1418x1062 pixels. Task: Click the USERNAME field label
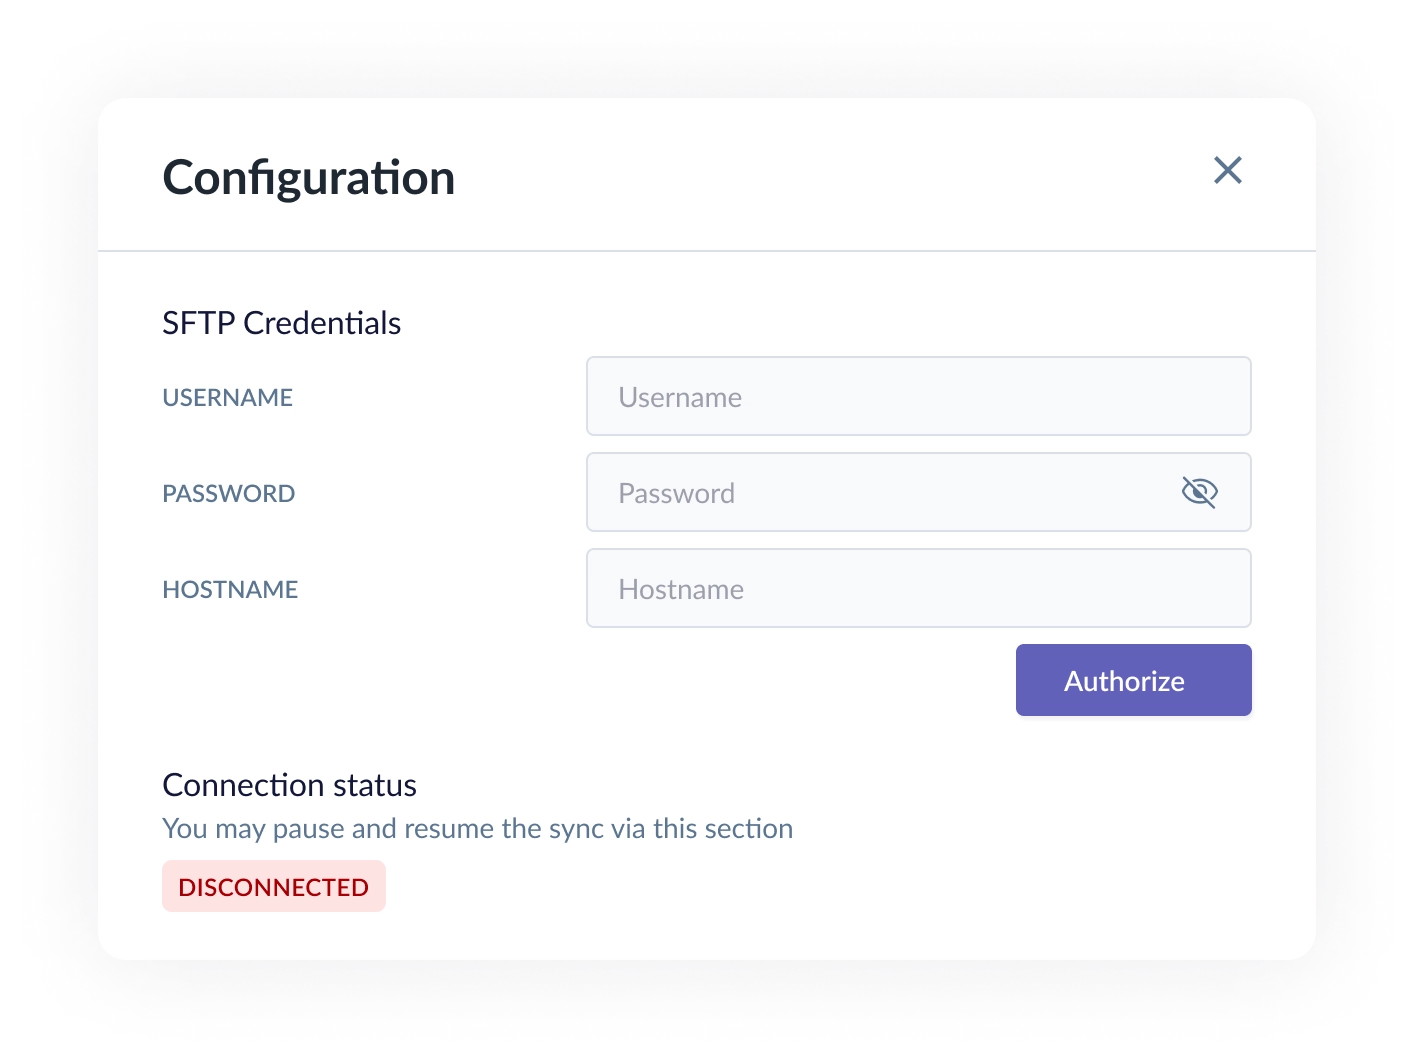click(x=228, y=397)
